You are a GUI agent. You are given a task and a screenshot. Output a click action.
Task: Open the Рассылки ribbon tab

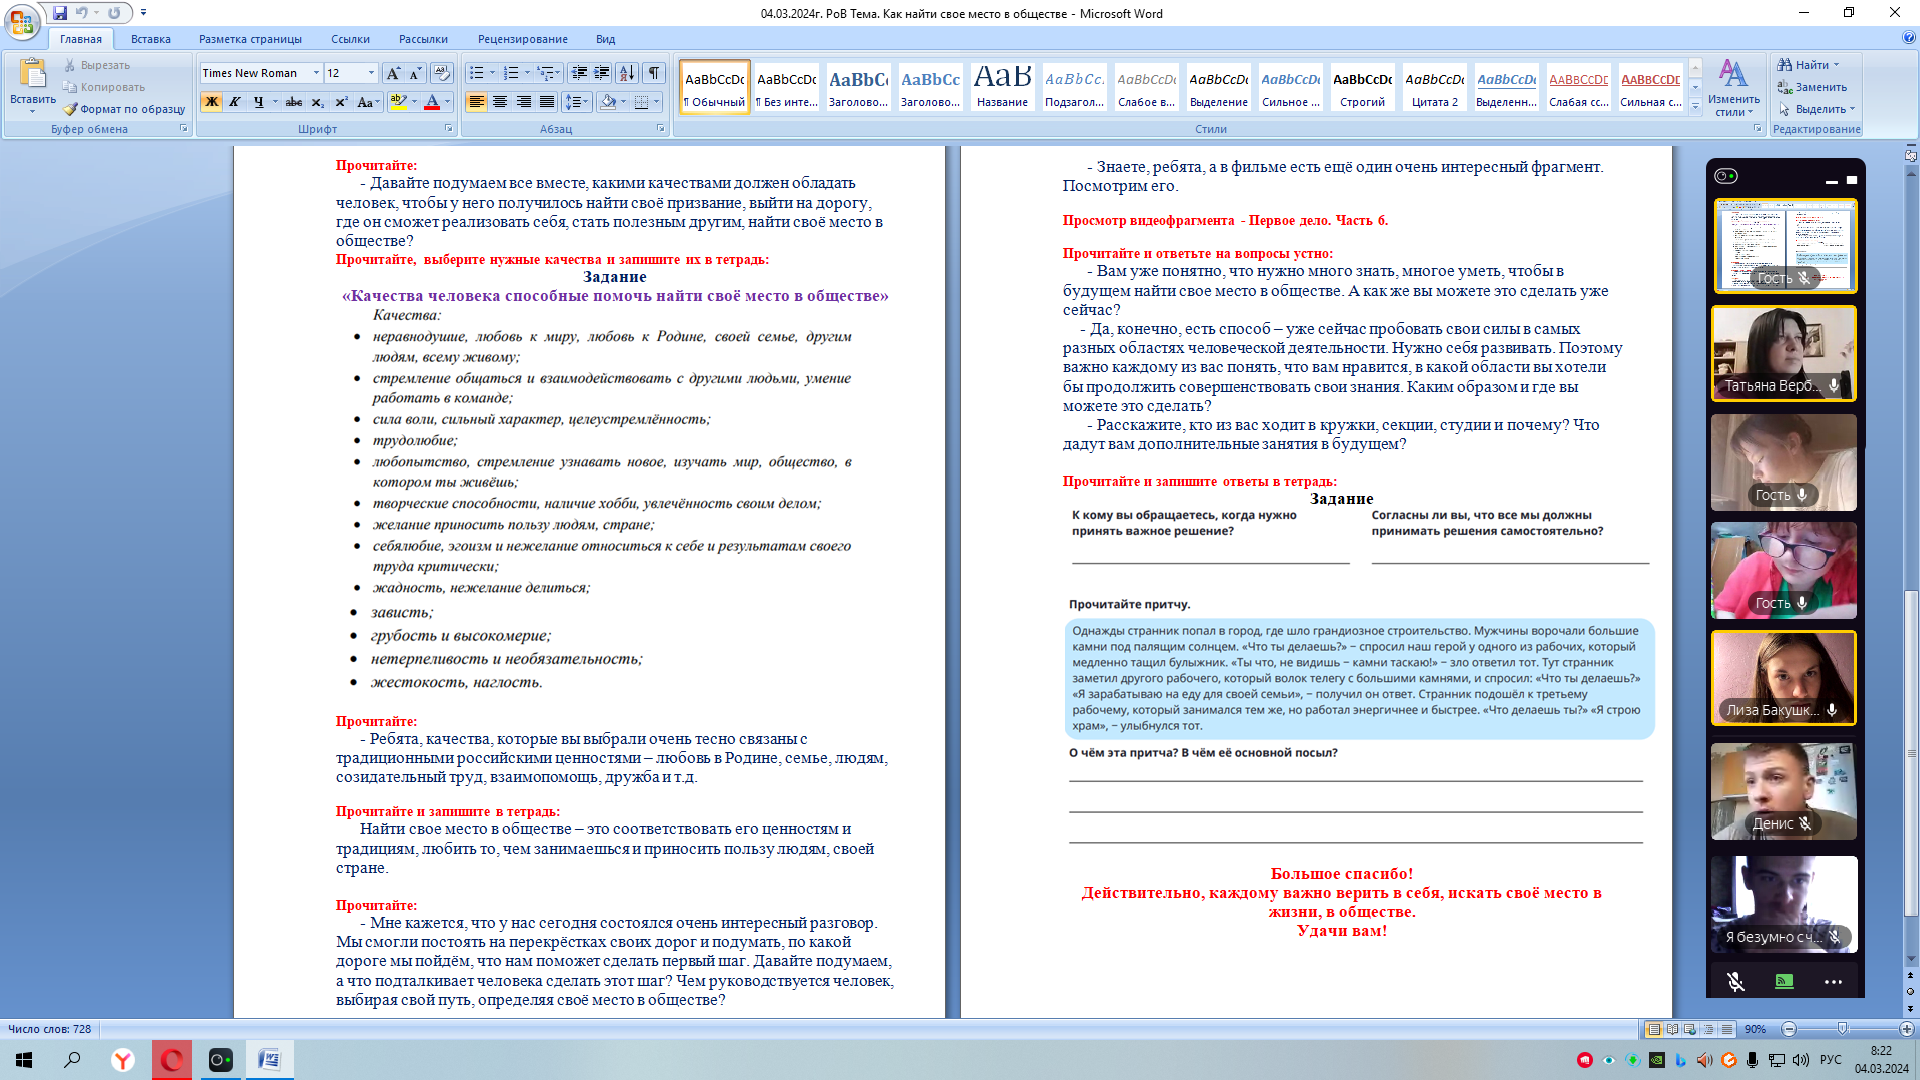coord(423,39)
